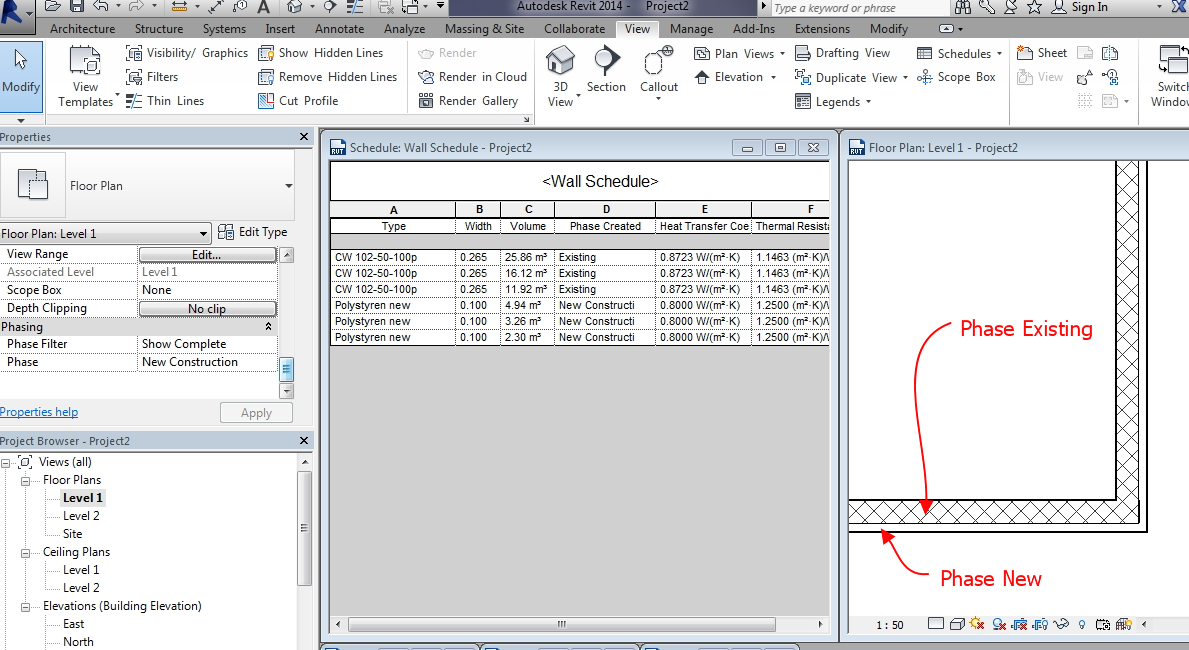Click the search binoculars icon
The width and height of the screenshot is (1189, 650).
[962, 7]
